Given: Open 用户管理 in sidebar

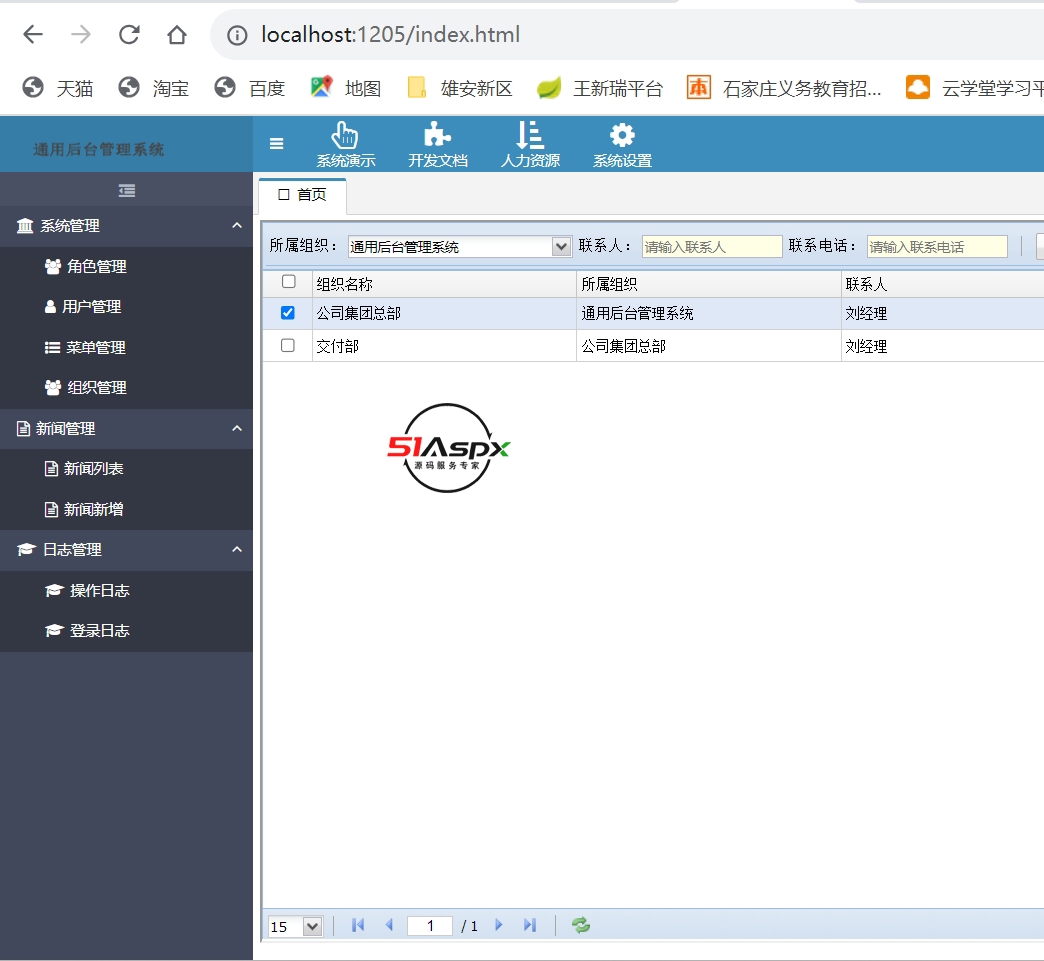Looking at the screenshot, I should click(x=127, y=307).
